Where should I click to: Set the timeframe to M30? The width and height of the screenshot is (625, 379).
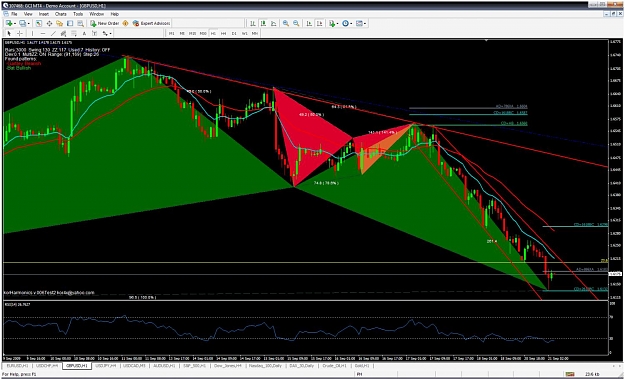tap(203, 33)
